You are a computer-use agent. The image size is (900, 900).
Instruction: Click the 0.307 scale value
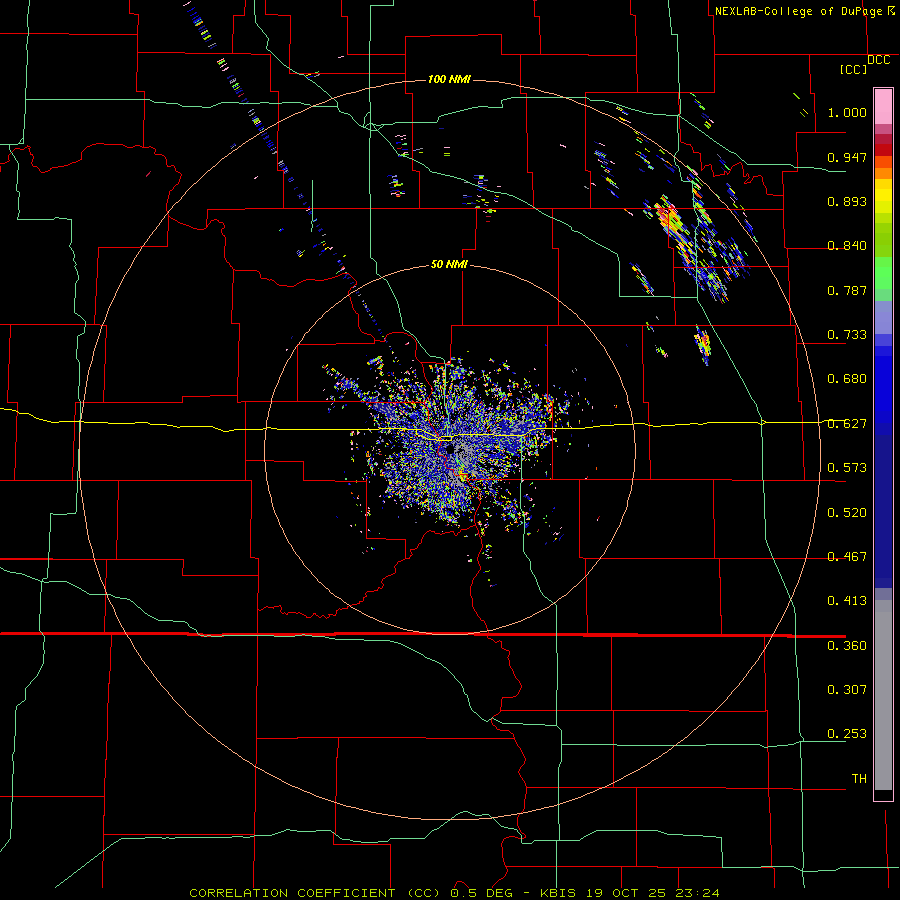[x=847, y=689]
